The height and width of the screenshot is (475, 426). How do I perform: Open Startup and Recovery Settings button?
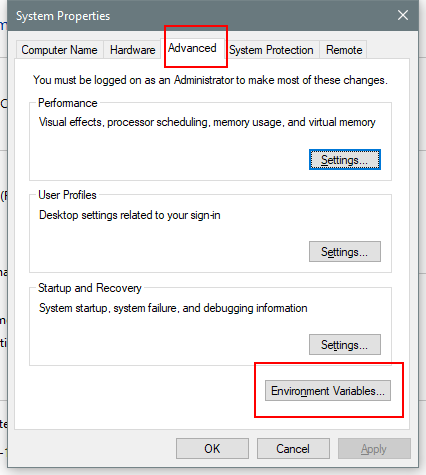point(345,345)
